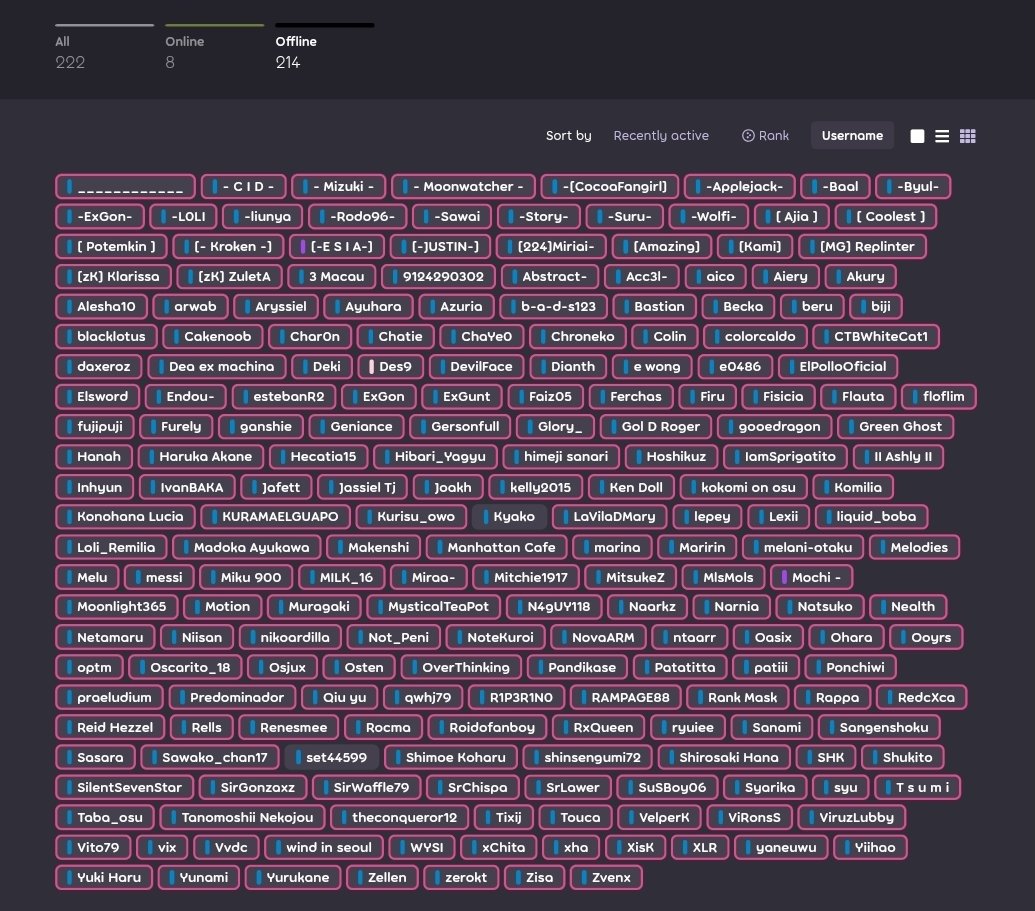Open Kyako user profile
Screen dimensions: 1035x911
509,517
